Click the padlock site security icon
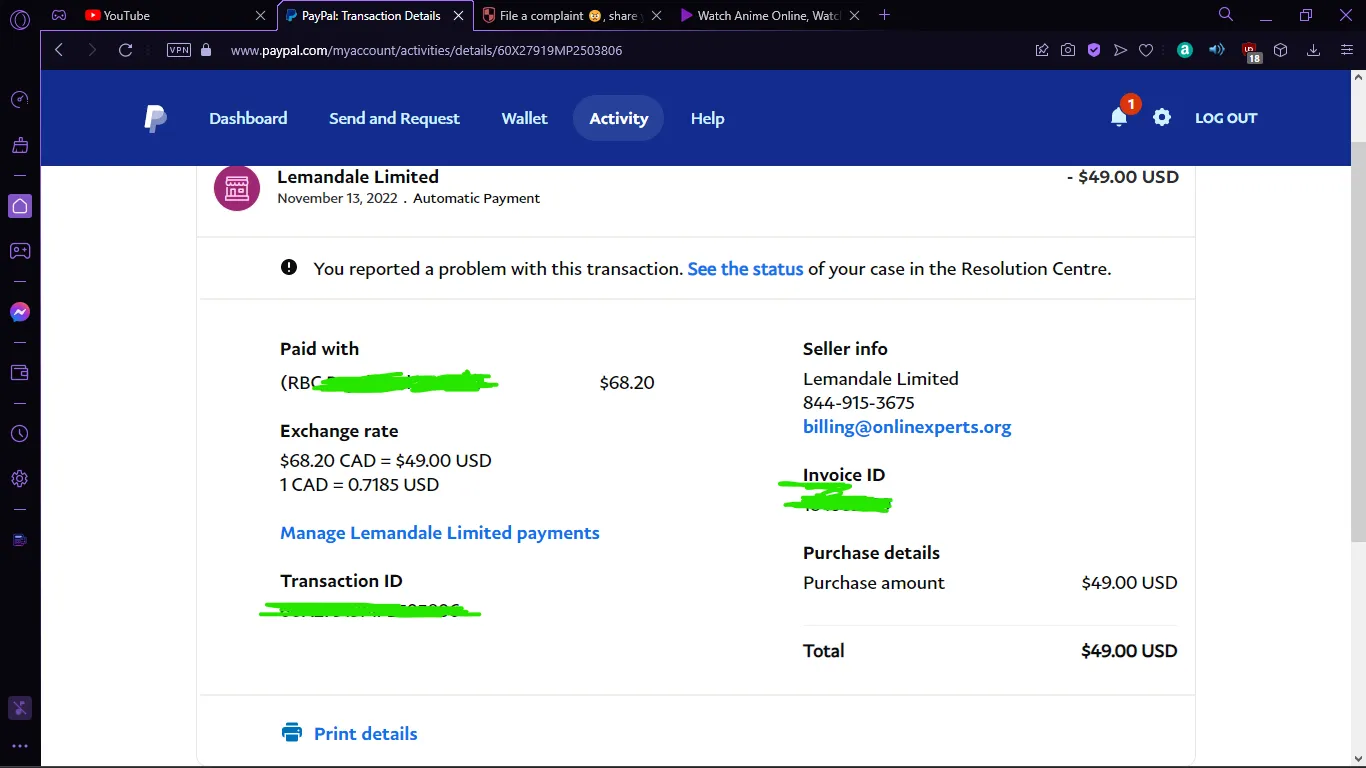The height and width of the screenshot is (768, 1366). pyautogui.click(x=207, y=50)
